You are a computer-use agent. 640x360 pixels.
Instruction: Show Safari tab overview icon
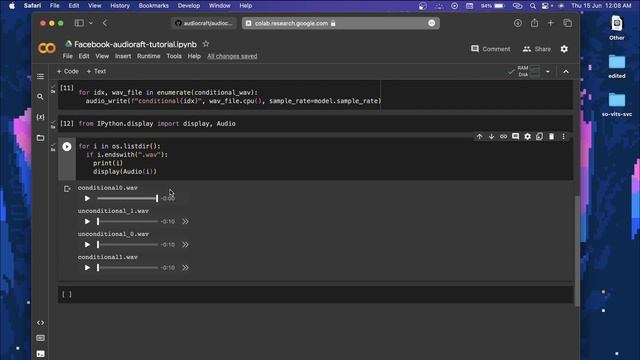567,23
